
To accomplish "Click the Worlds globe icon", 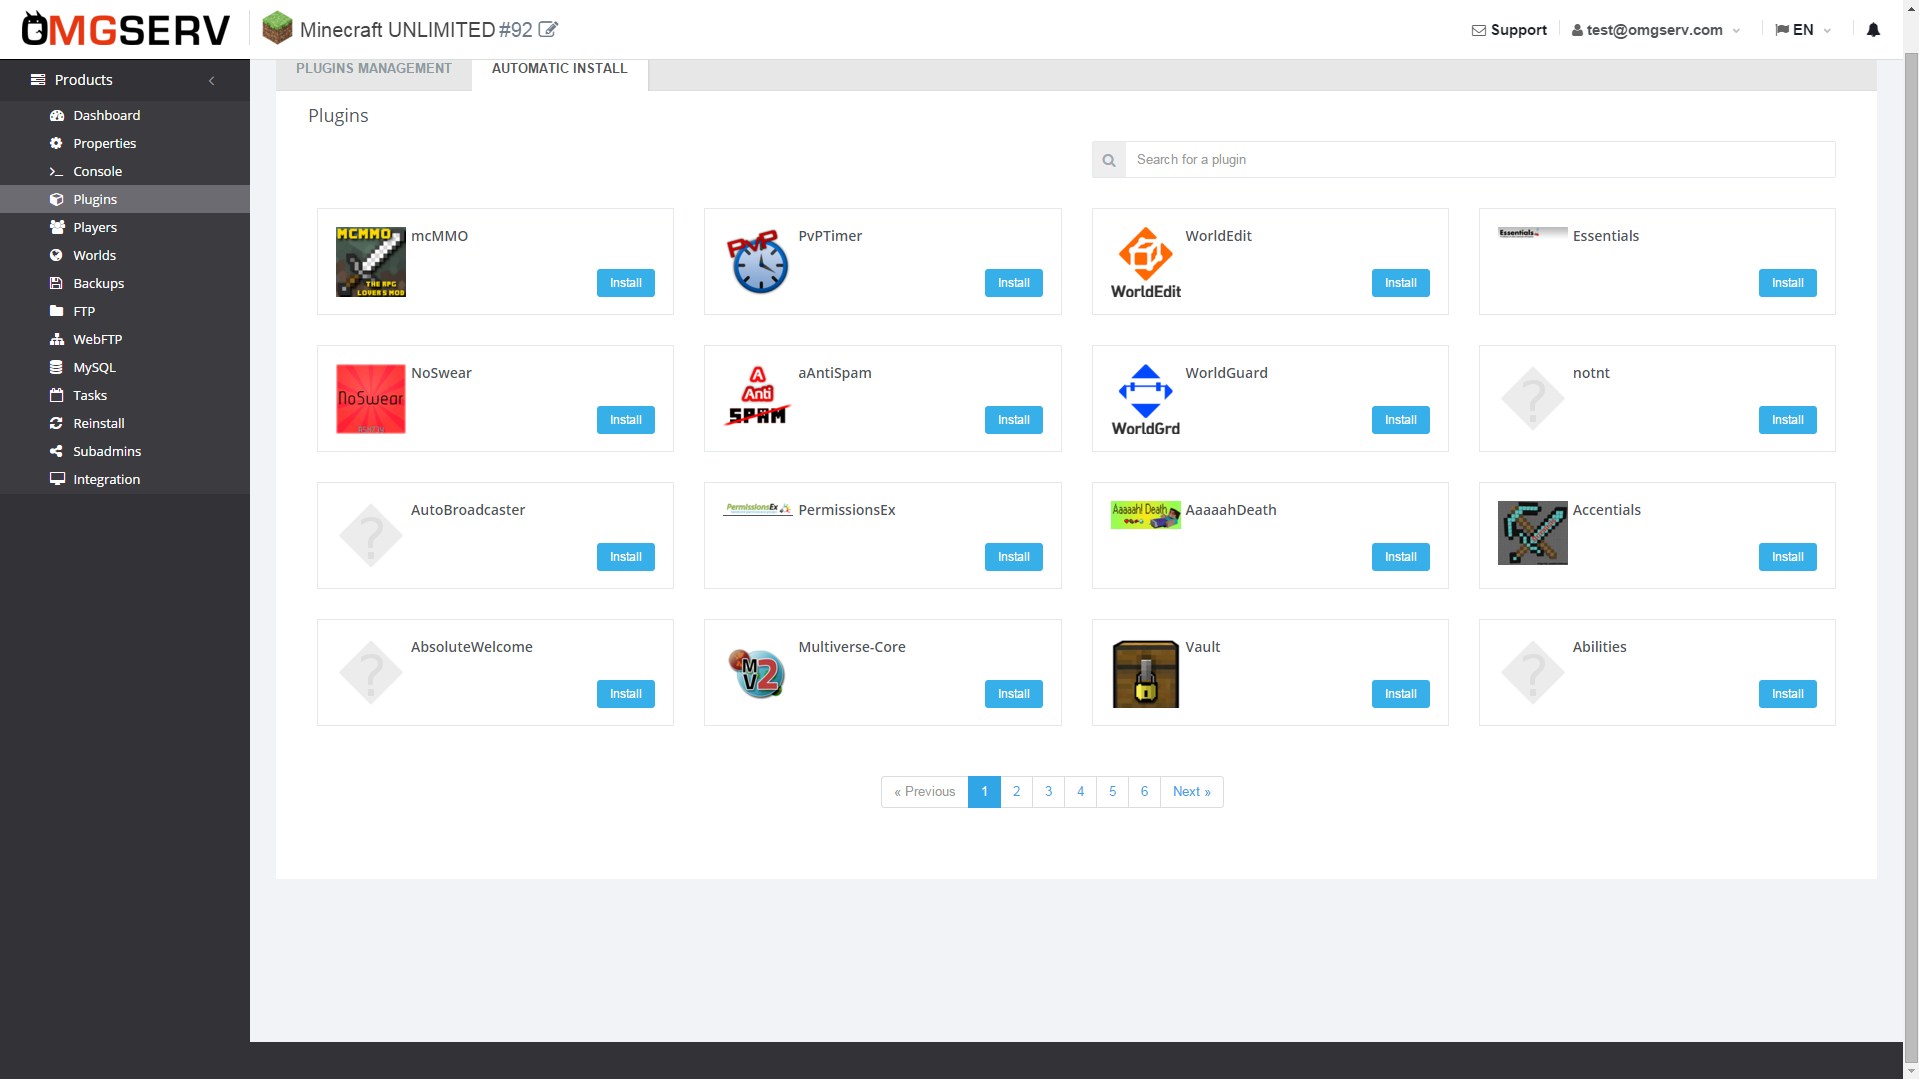I will click(57, 255).
